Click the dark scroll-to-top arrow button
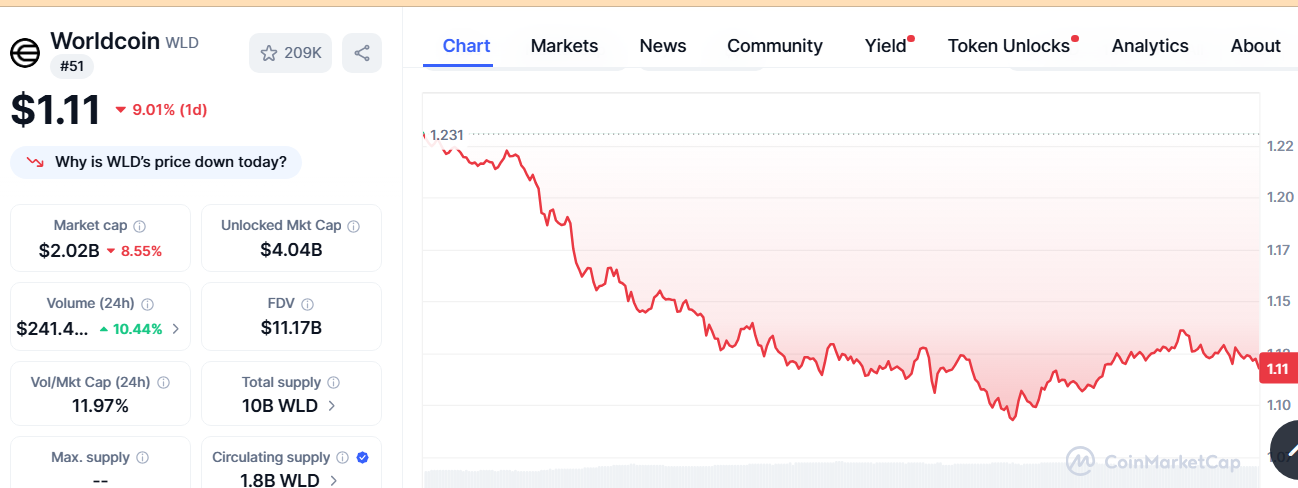1298x488 pixels. point(1286,450)
